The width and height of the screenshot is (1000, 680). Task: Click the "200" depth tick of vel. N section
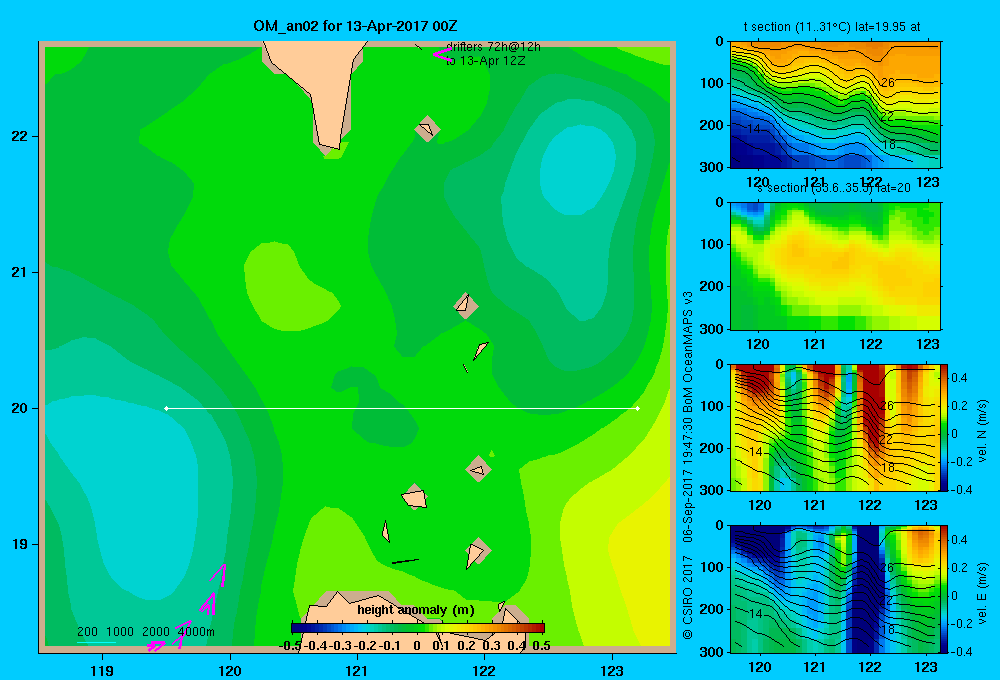pyautogui.click(x=712, y=448)
